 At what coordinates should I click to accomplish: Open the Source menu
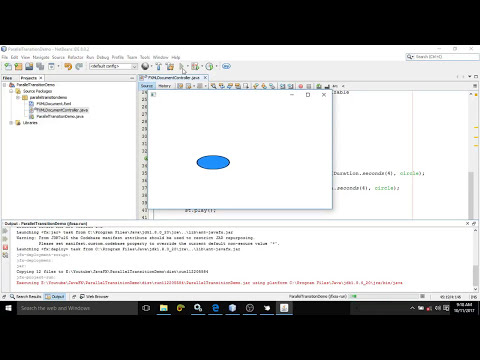58,57
